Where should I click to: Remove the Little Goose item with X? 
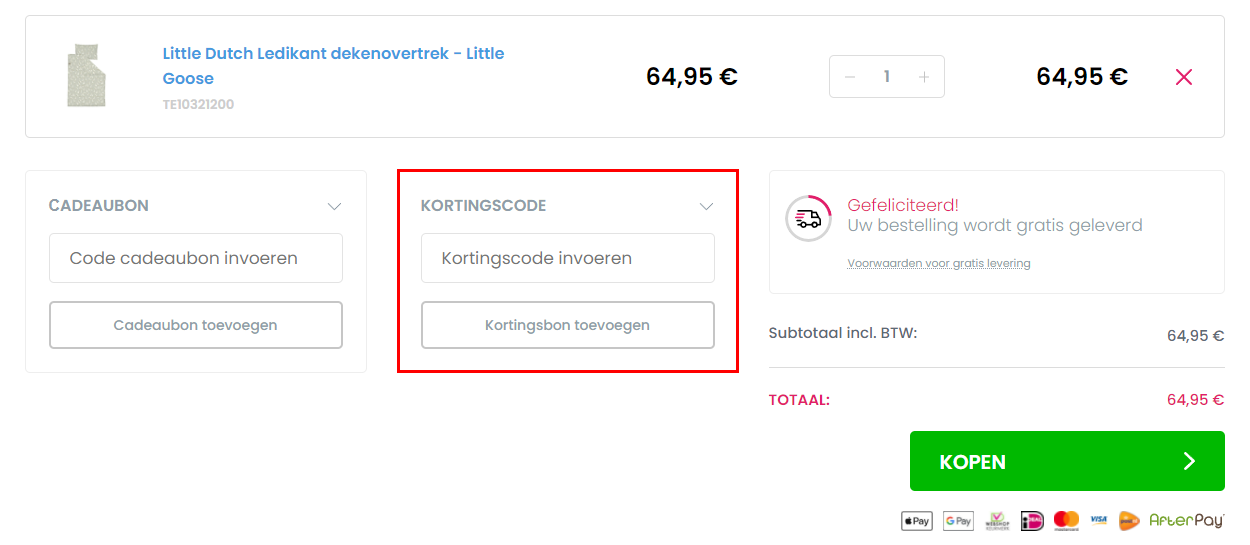[1184, 77]
